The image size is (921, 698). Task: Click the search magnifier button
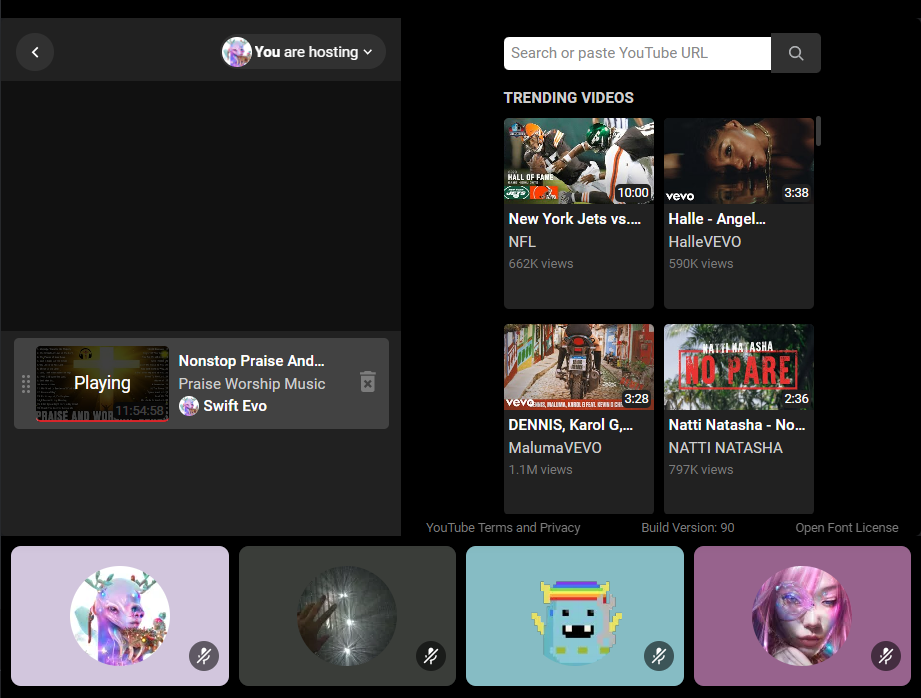[796, 53]
